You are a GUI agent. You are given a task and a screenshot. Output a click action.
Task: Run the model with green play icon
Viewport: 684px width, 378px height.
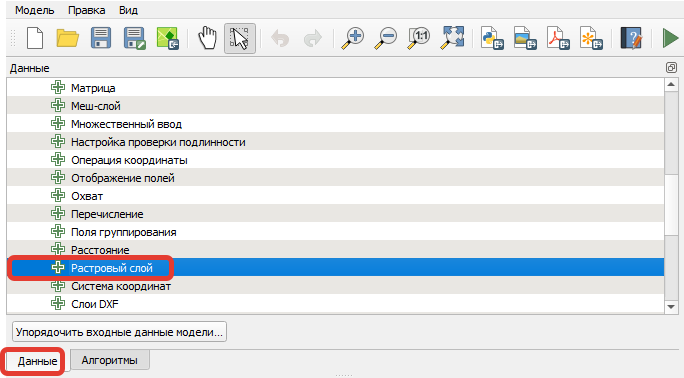click(x=670, y=38)
